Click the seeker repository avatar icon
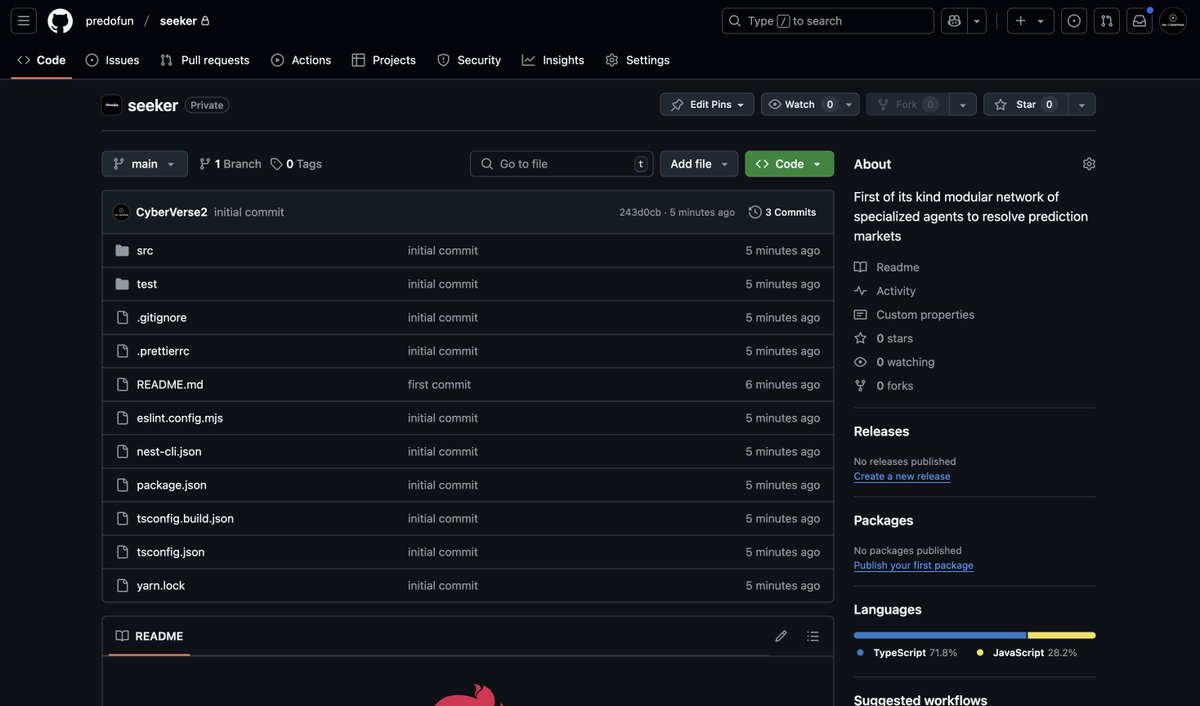1200x706 pixels. [x=112, y=105]
